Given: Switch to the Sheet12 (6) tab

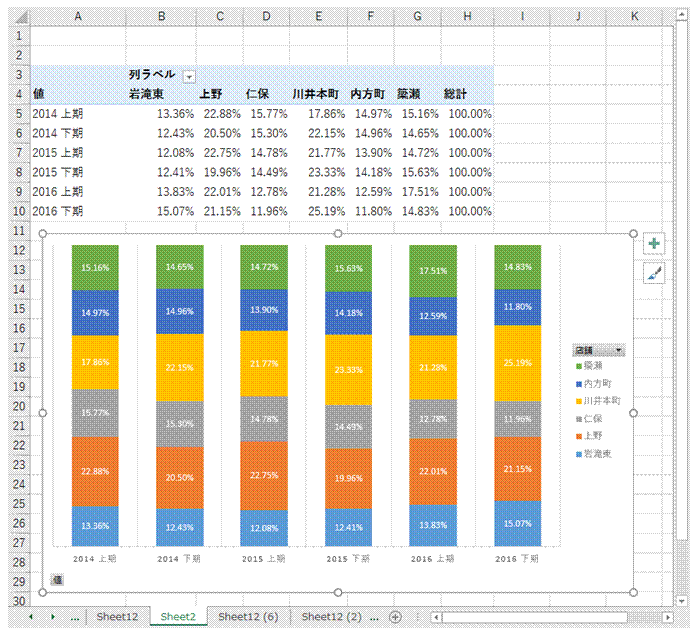Looking at the screenshot, I should (x=248, y=617).
